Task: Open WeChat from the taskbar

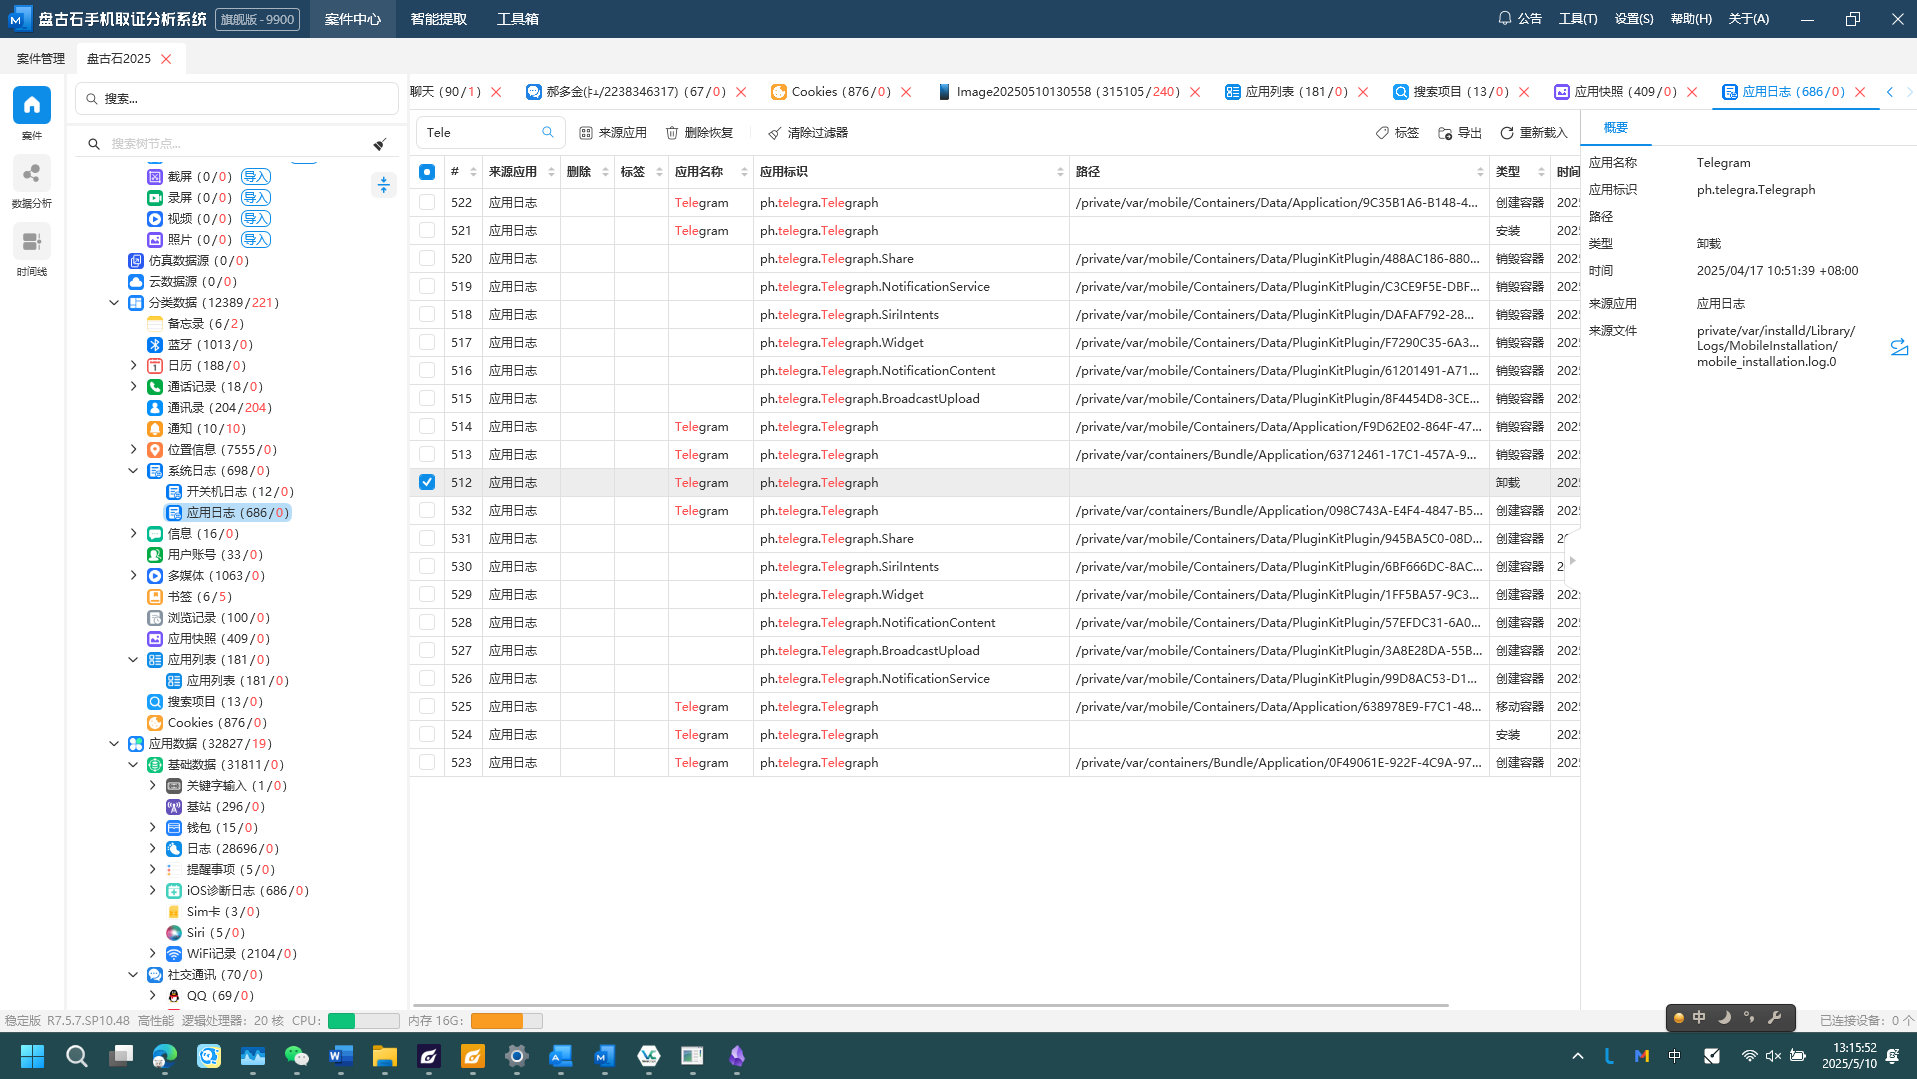Action: (297, 1056)
